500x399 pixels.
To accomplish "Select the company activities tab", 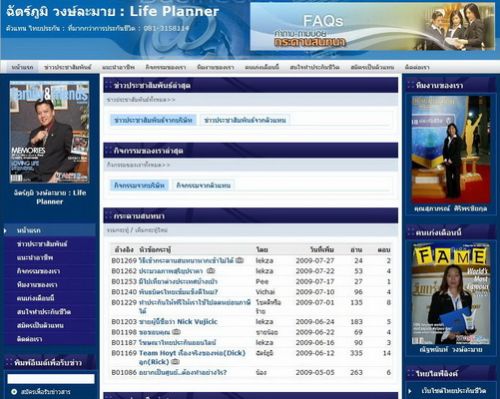I will pyautogui.click(x=139, y=185).
